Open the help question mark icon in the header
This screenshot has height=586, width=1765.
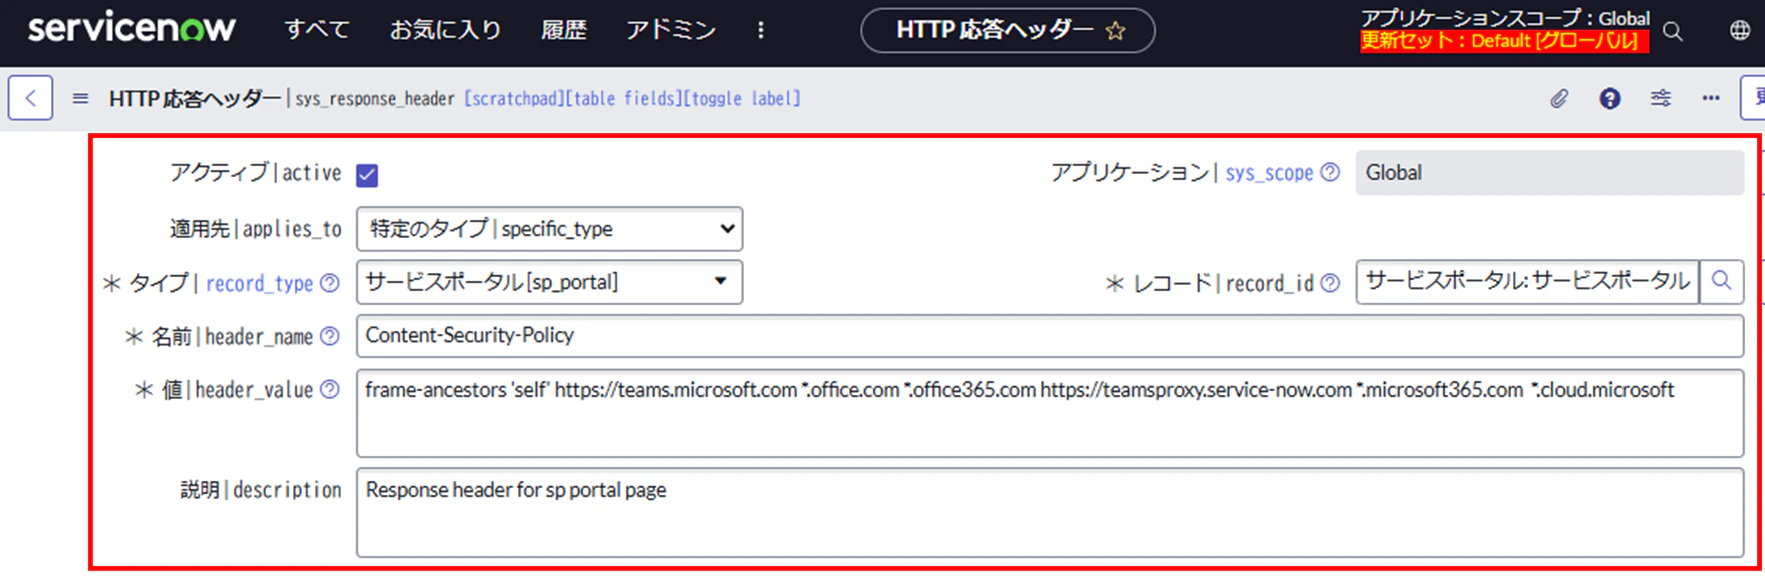[x=1610, y=98]
